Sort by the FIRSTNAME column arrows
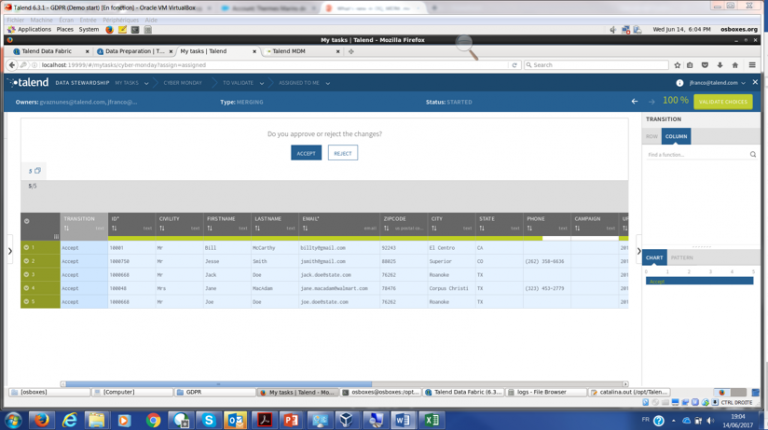The height and width of the screenshot is (430, 768). [210, 228]
